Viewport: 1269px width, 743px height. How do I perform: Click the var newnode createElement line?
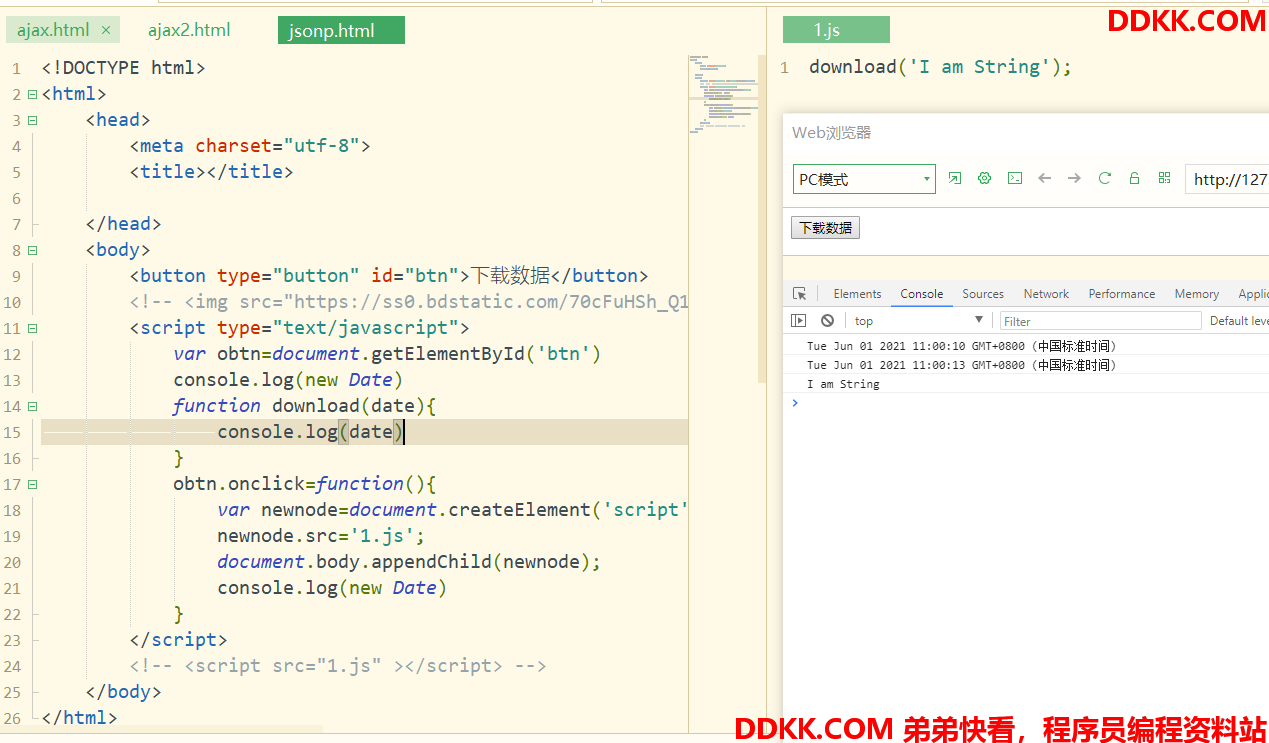(453, 510)
